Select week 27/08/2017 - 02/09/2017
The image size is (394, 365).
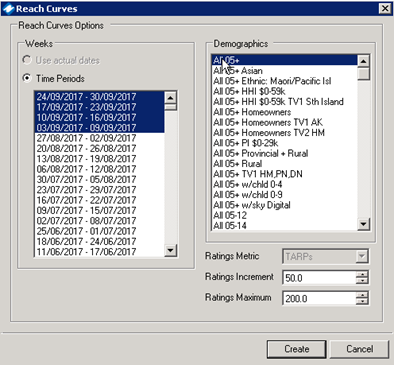point(99,138)
